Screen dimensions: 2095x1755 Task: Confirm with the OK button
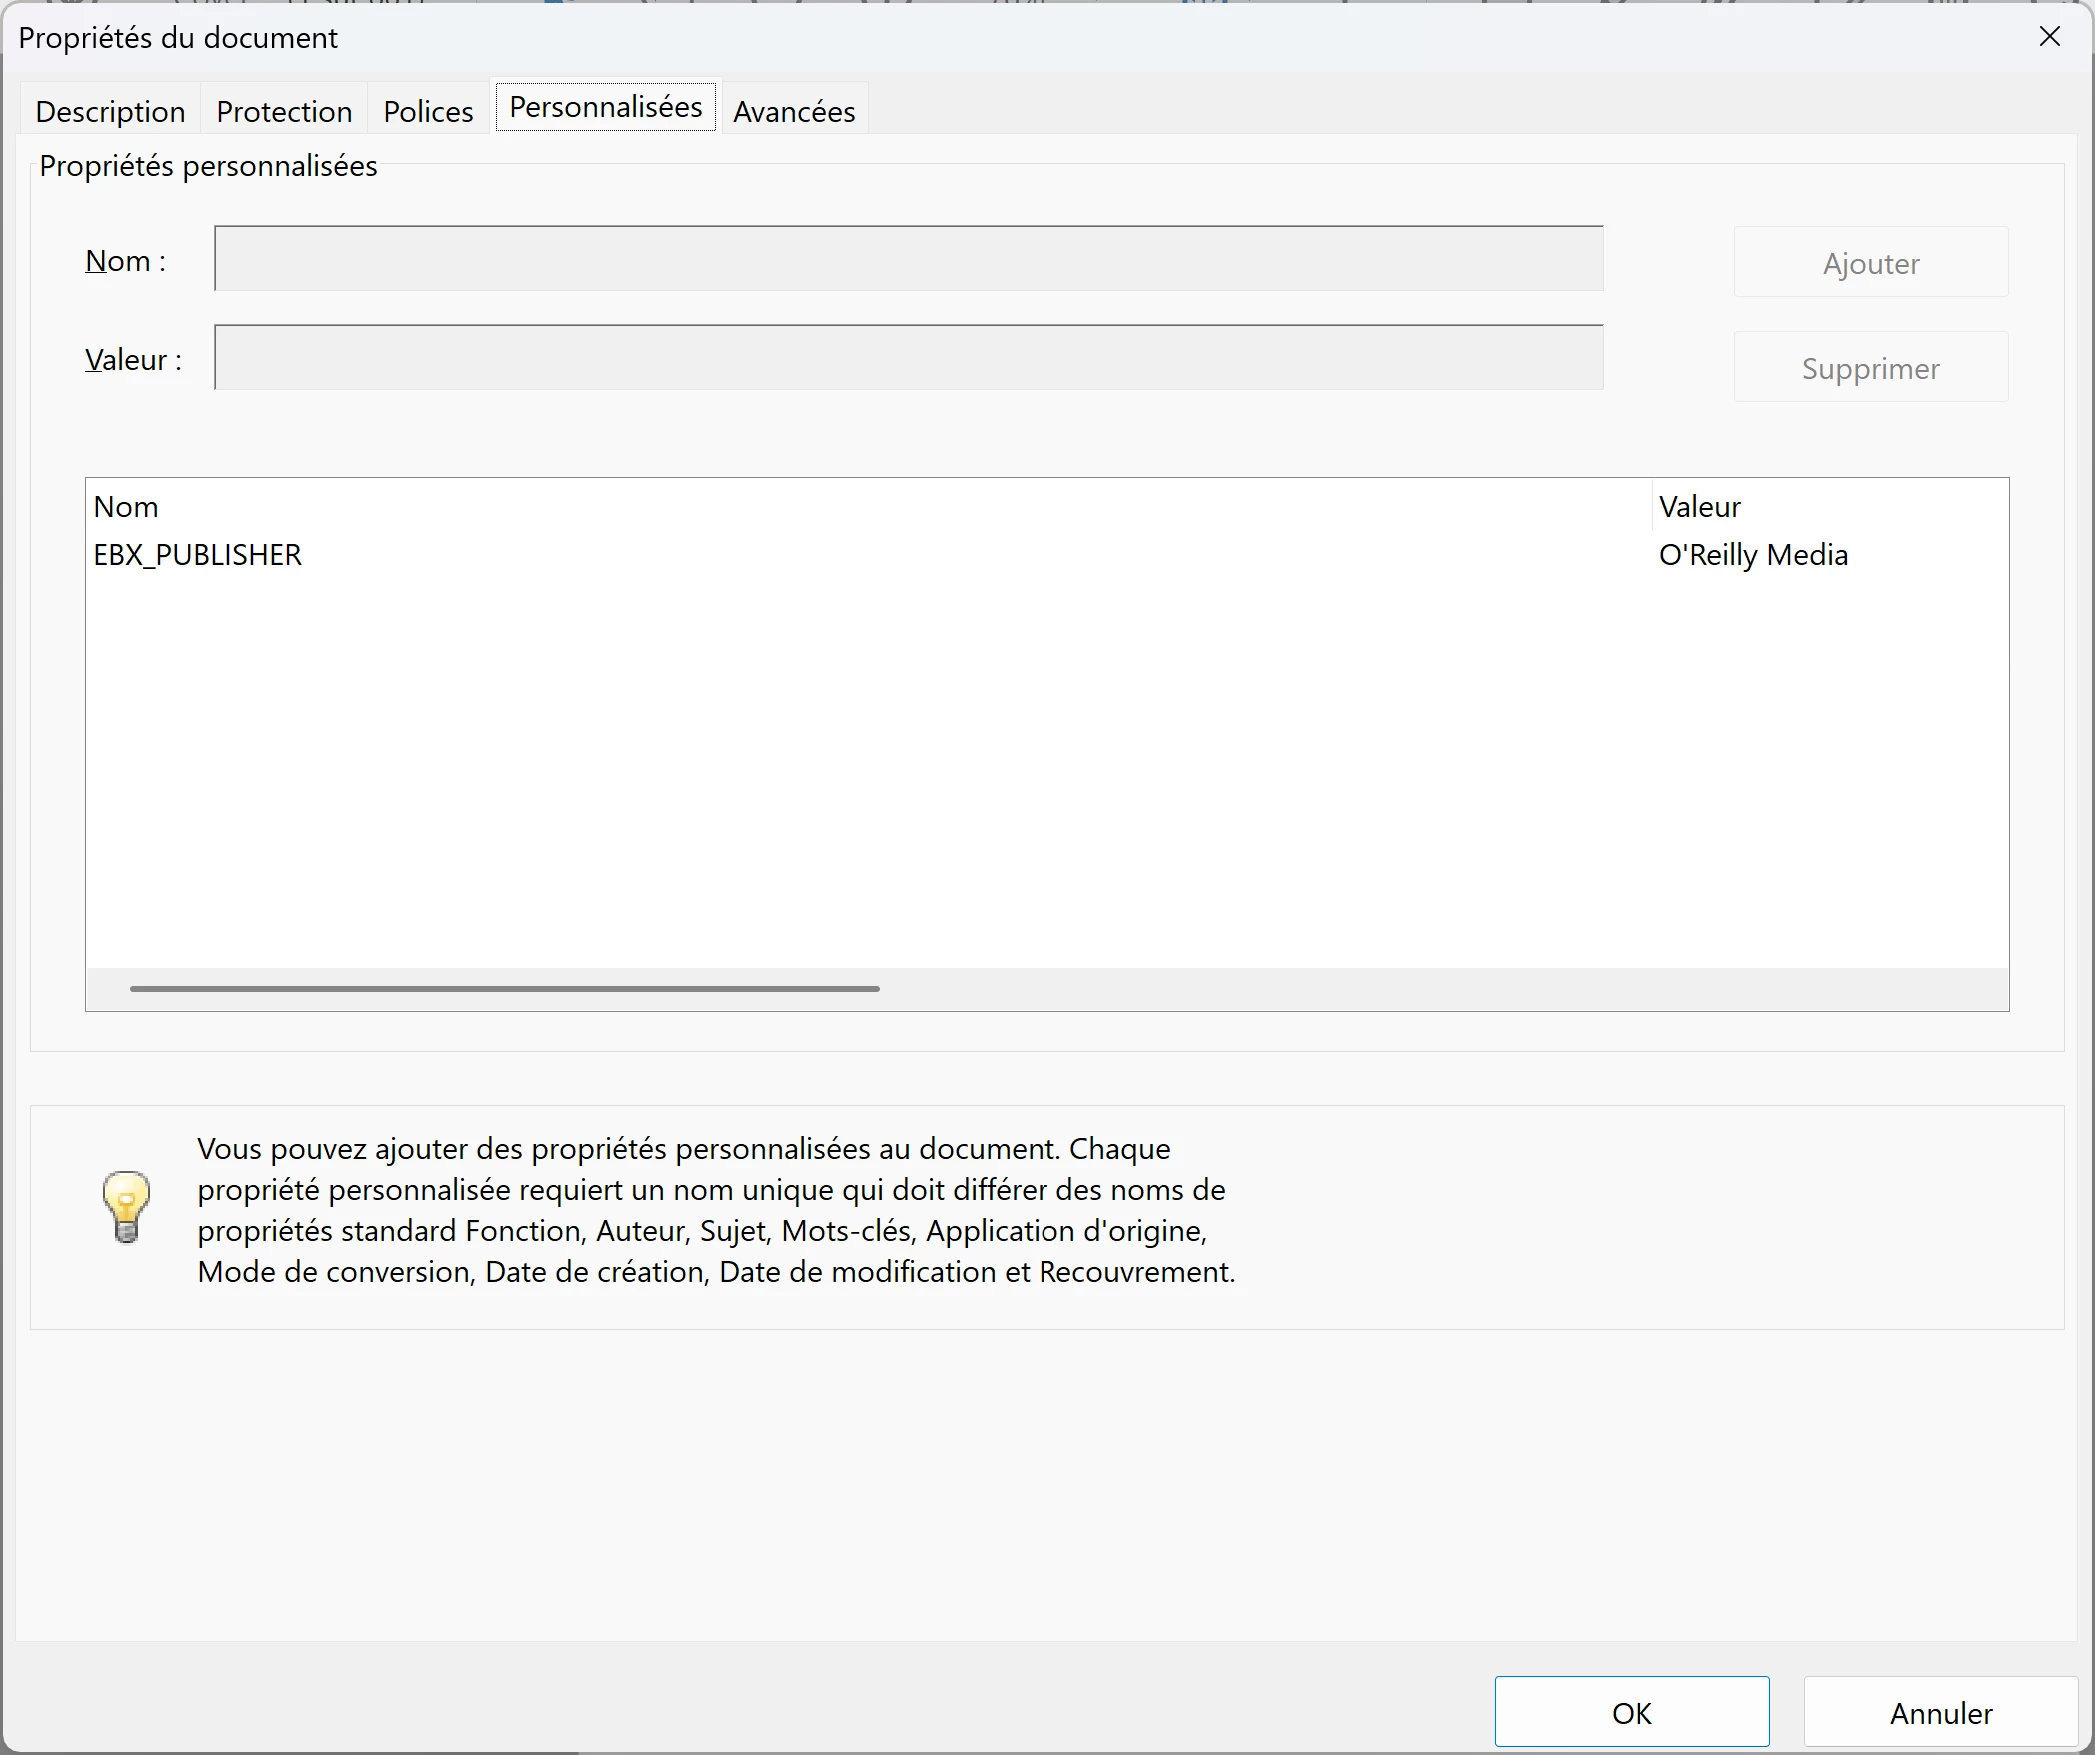pyautogui.click(x=1631, y=1713)
